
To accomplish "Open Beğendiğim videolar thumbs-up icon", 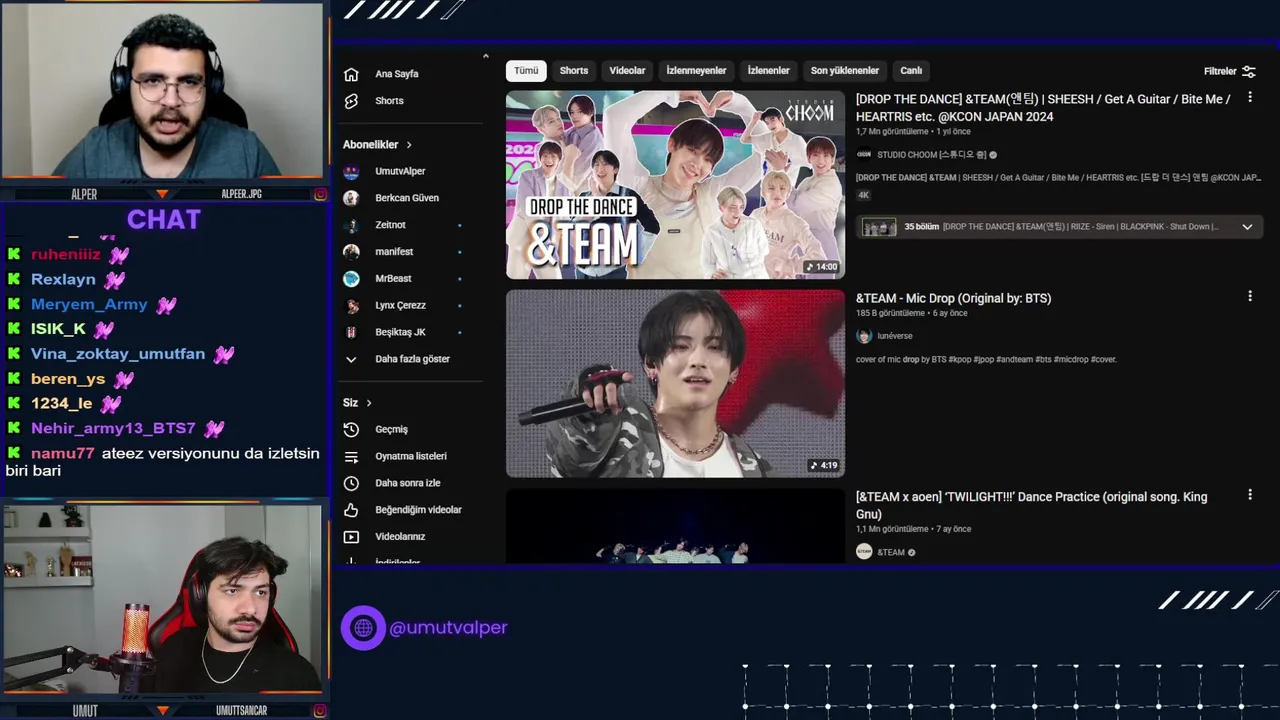I will (351, 510).
